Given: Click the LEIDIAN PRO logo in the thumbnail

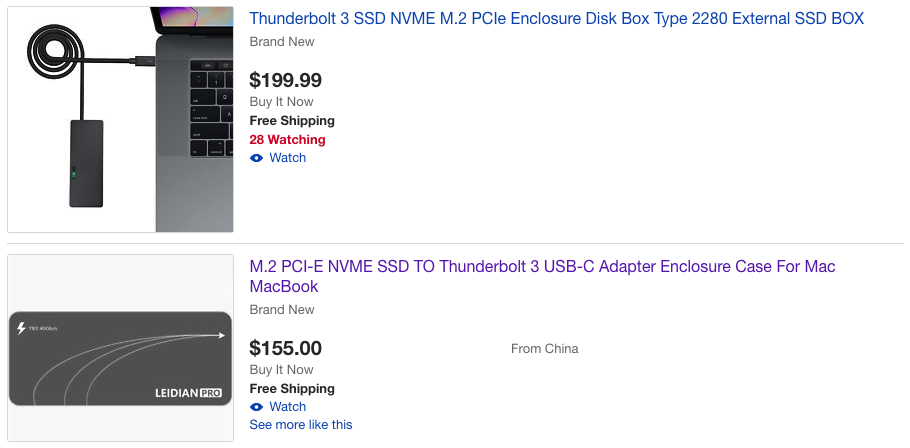Looking at the screenshot, I should [188, 393].
